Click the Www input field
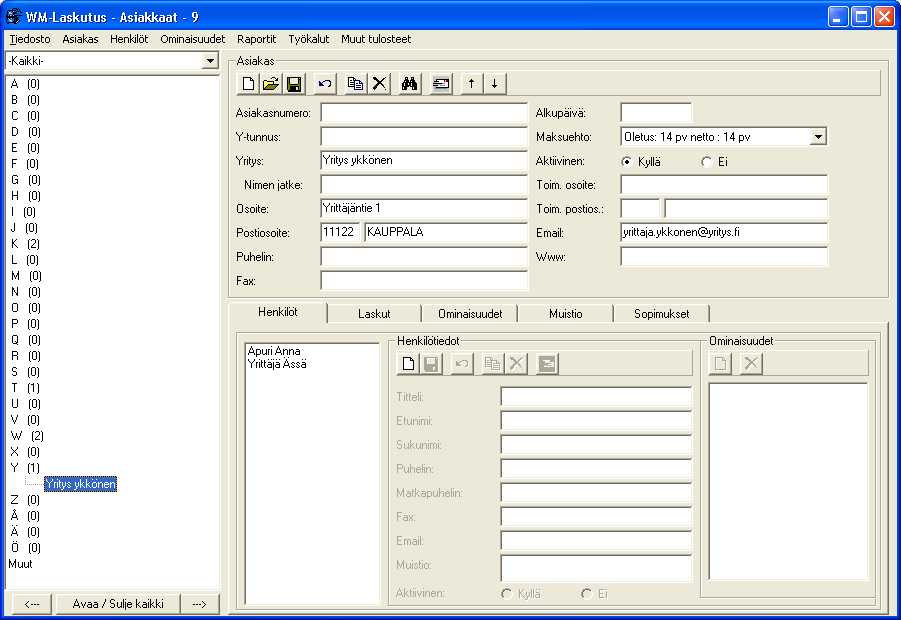901x620 pixels. click(x=724, y=257)
